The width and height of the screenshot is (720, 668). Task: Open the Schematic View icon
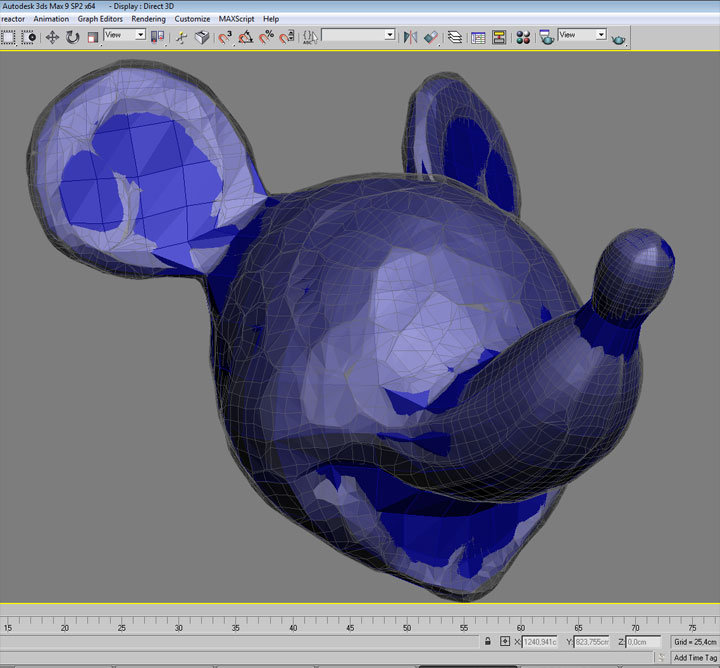498,37
